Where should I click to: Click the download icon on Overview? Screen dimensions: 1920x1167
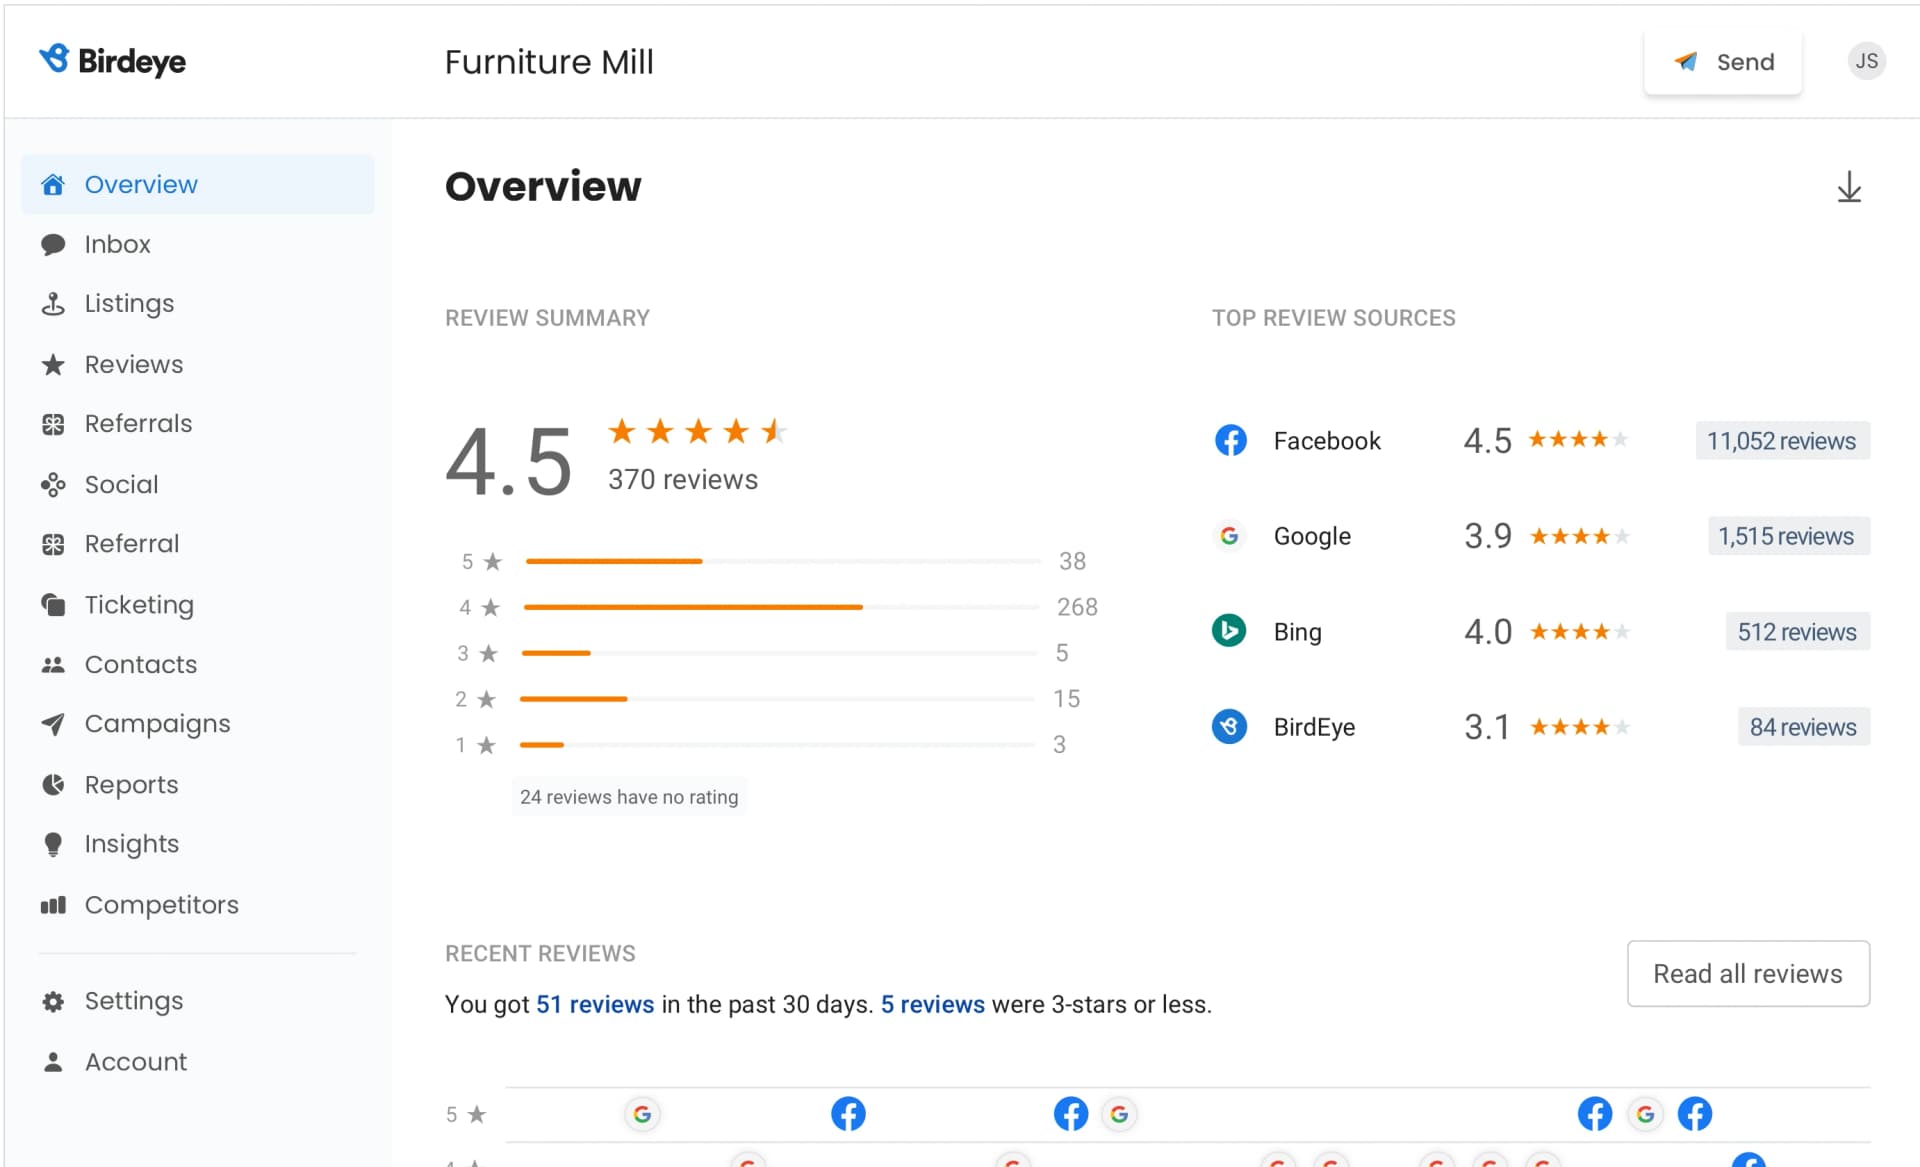1851,189
